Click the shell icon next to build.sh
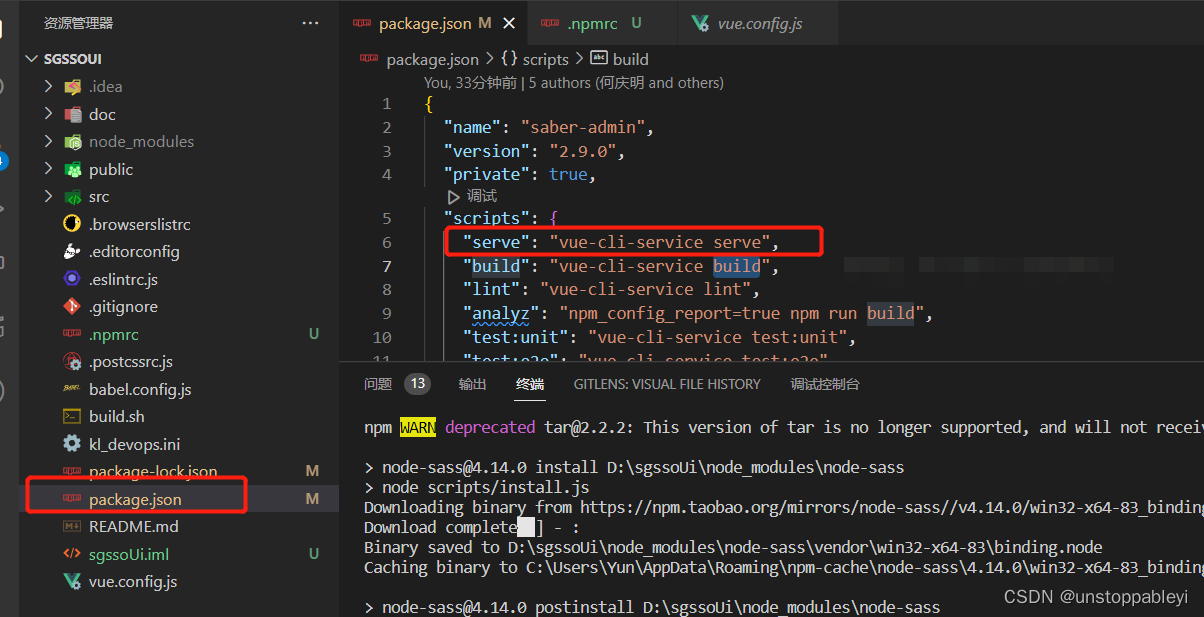The height and width of the screenshot is (617, 1204). click(x=73, y=416)
